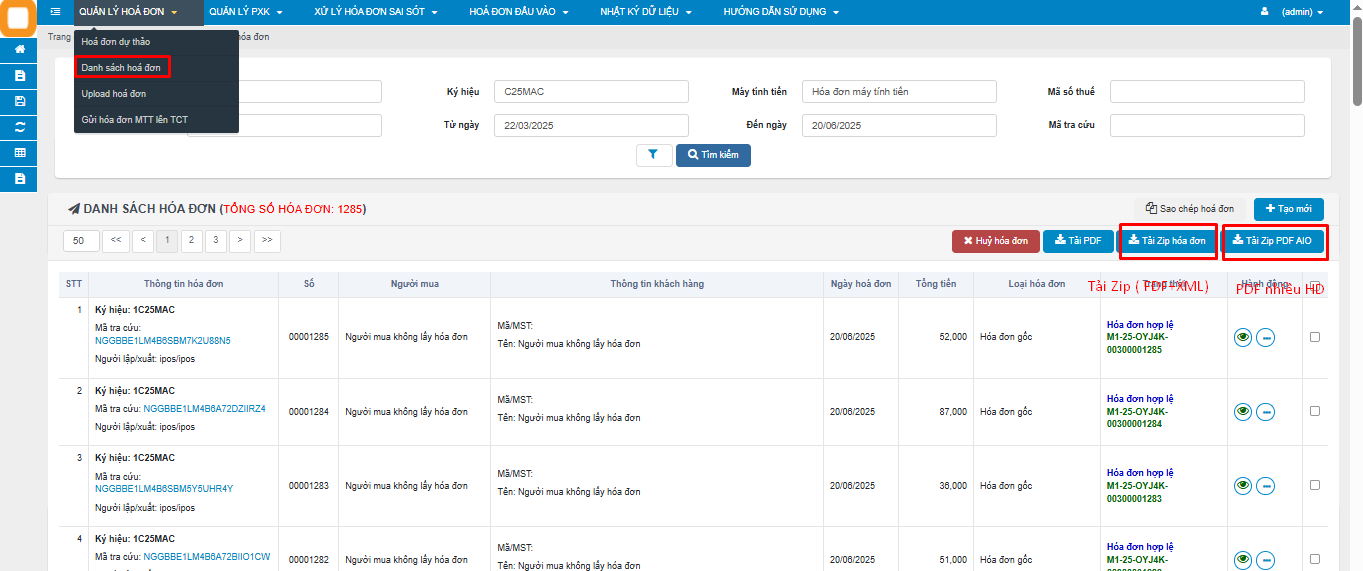Select Upload hoá đơn from the menu
The width and height of the screenshot is (1363, 571).
[114, 94]
